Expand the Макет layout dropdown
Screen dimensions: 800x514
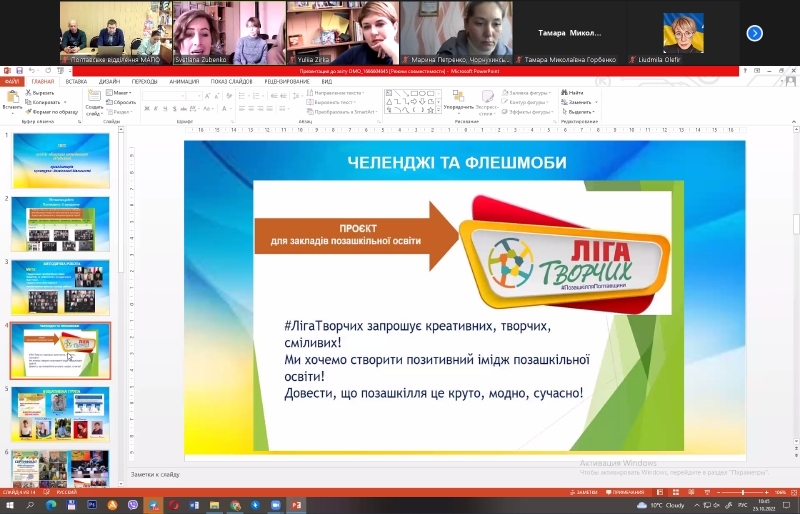118,93
